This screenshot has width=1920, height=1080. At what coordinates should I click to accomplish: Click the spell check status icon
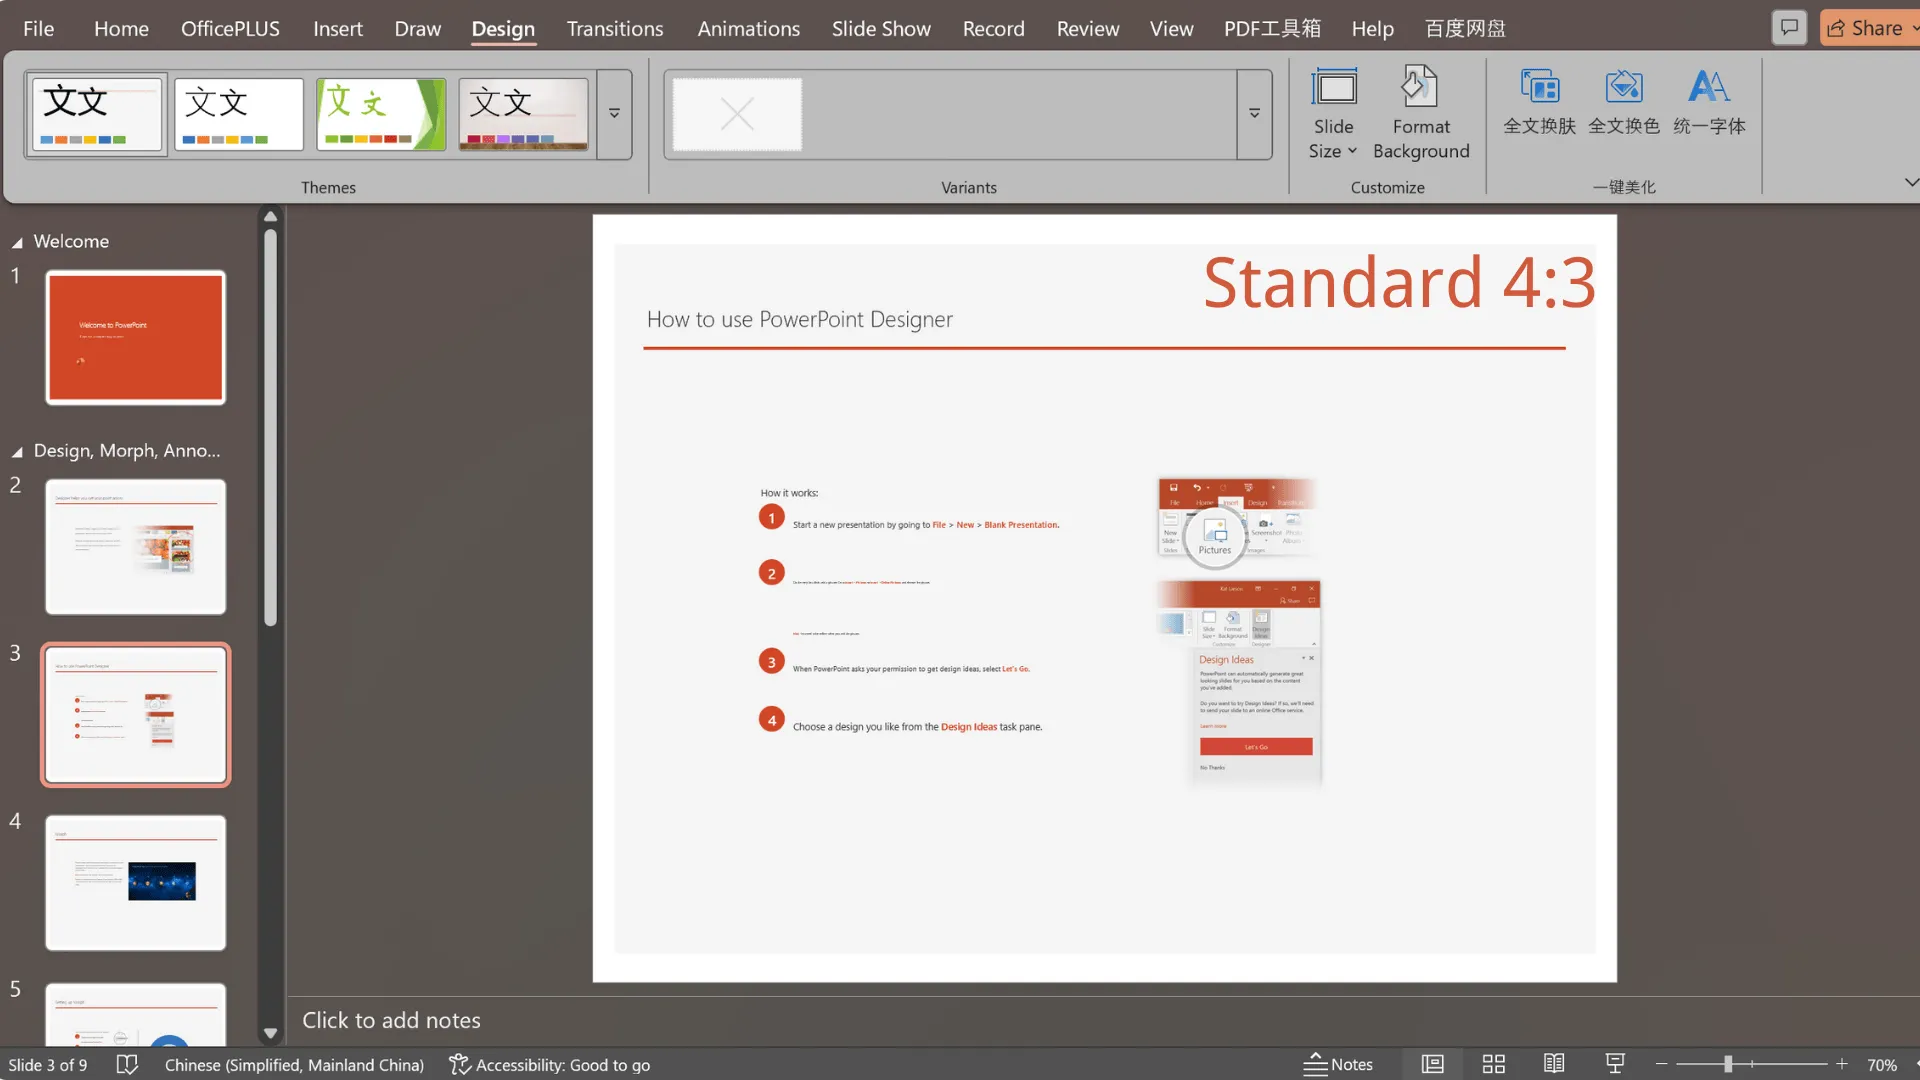[x=127, y=1064]
